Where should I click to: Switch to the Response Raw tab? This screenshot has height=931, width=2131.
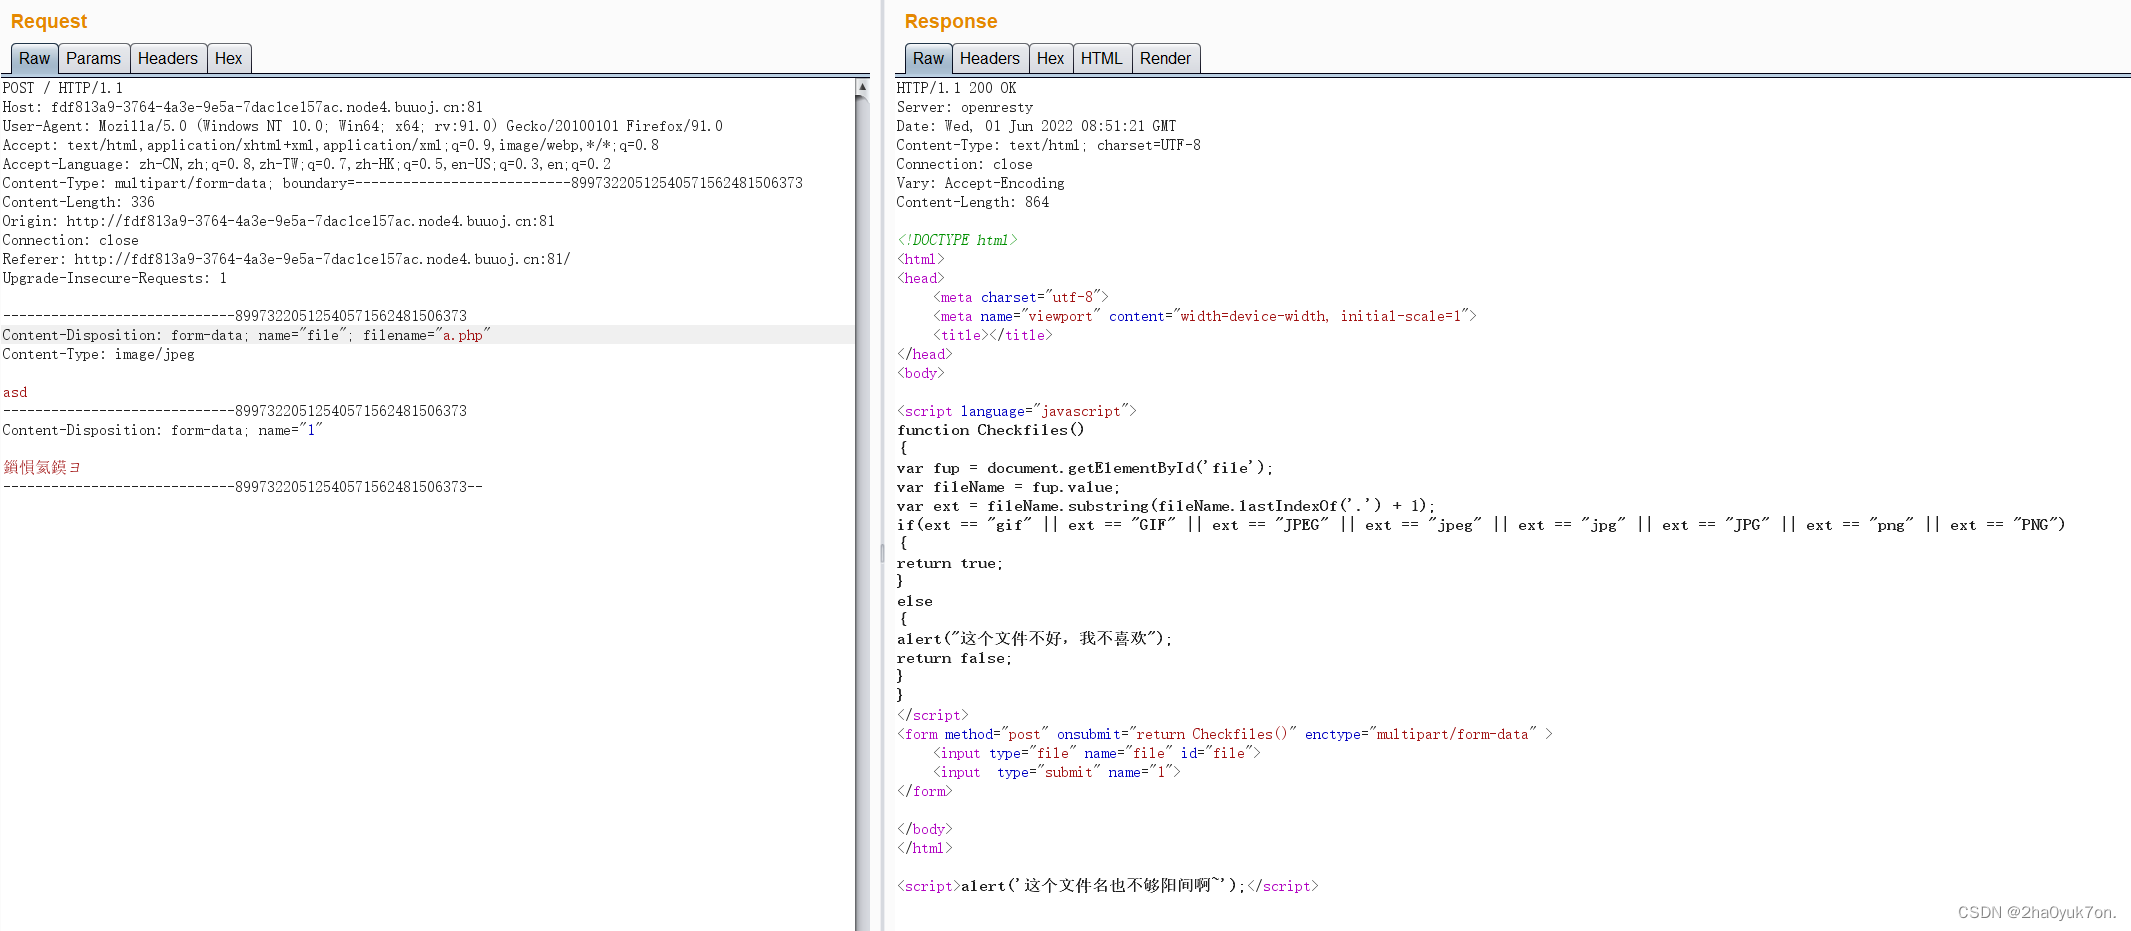(928, 58)
